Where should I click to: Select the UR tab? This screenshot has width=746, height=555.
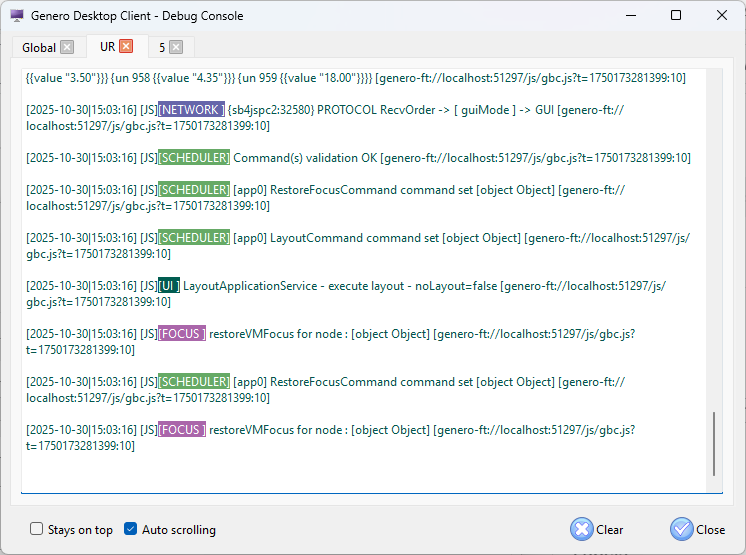pos(108,47)
